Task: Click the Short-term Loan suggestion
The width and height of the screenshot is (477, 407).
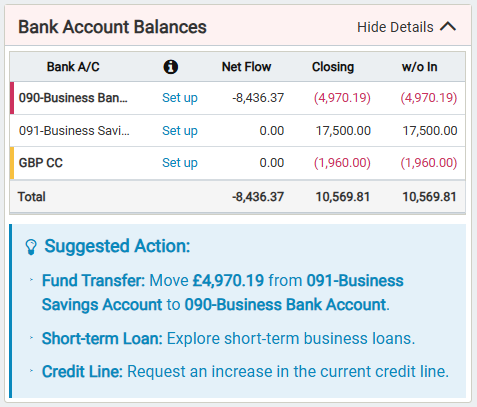Action: tap(228, 339)
